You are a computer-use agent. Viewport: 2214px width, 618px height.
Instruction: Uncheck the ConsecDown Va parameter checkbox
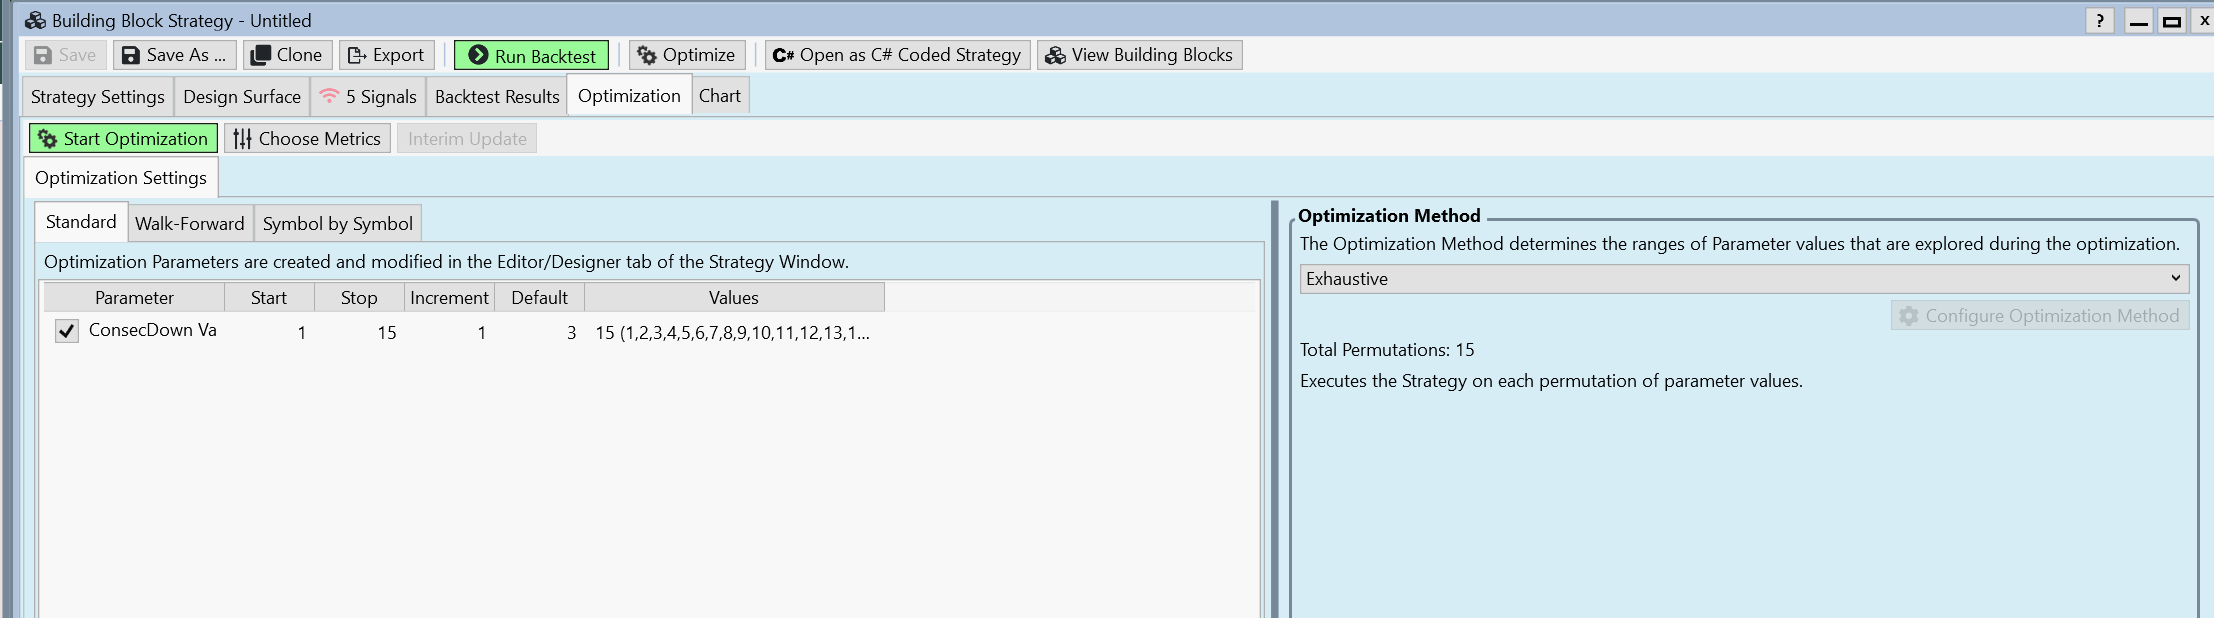click(x=67, y=331)
